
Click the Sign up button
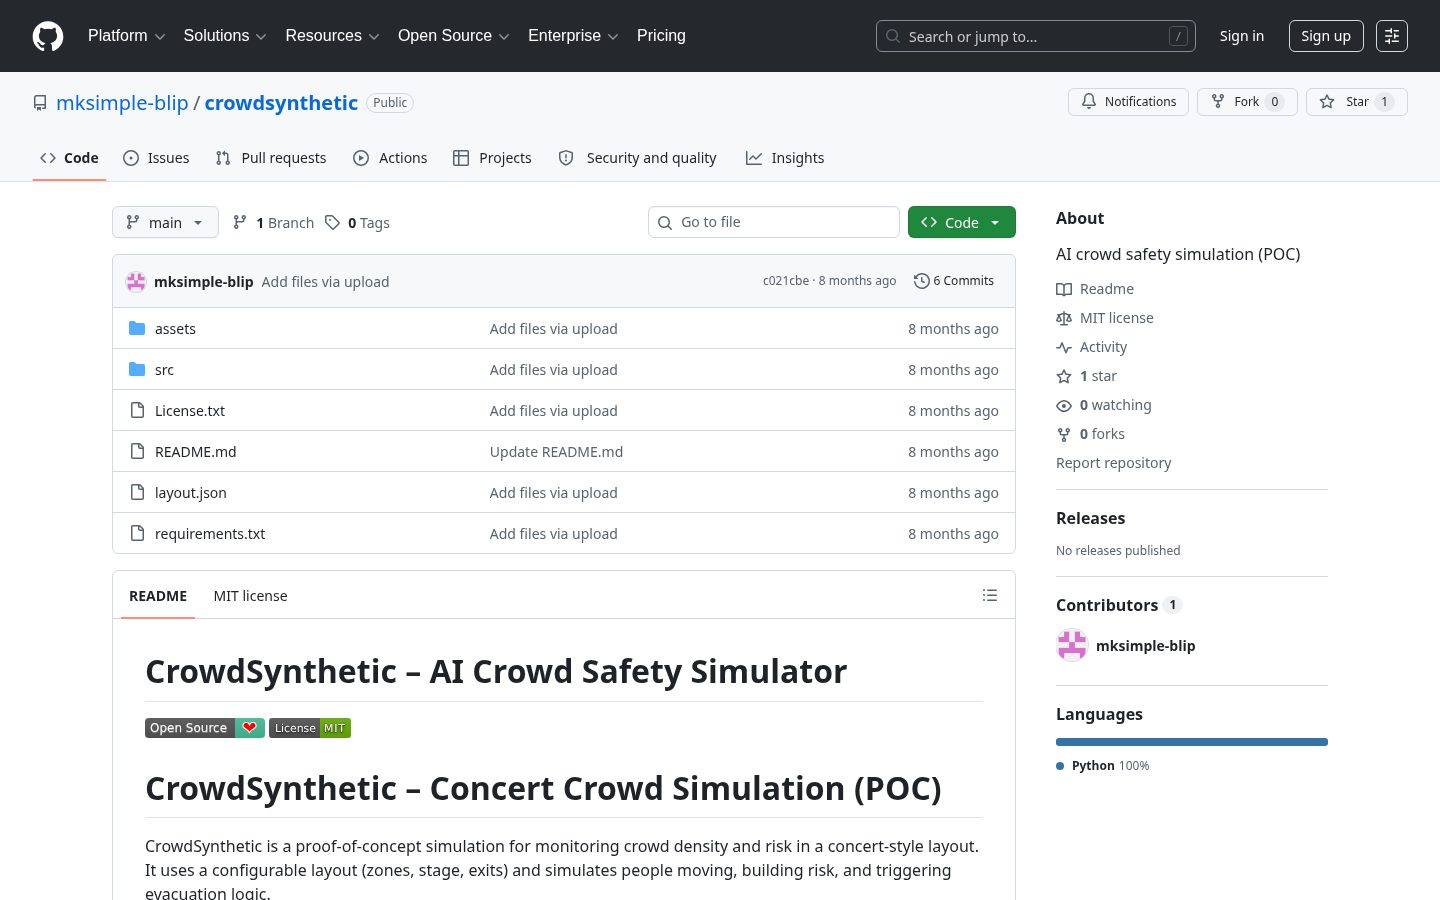click(x=1325, y=36)
